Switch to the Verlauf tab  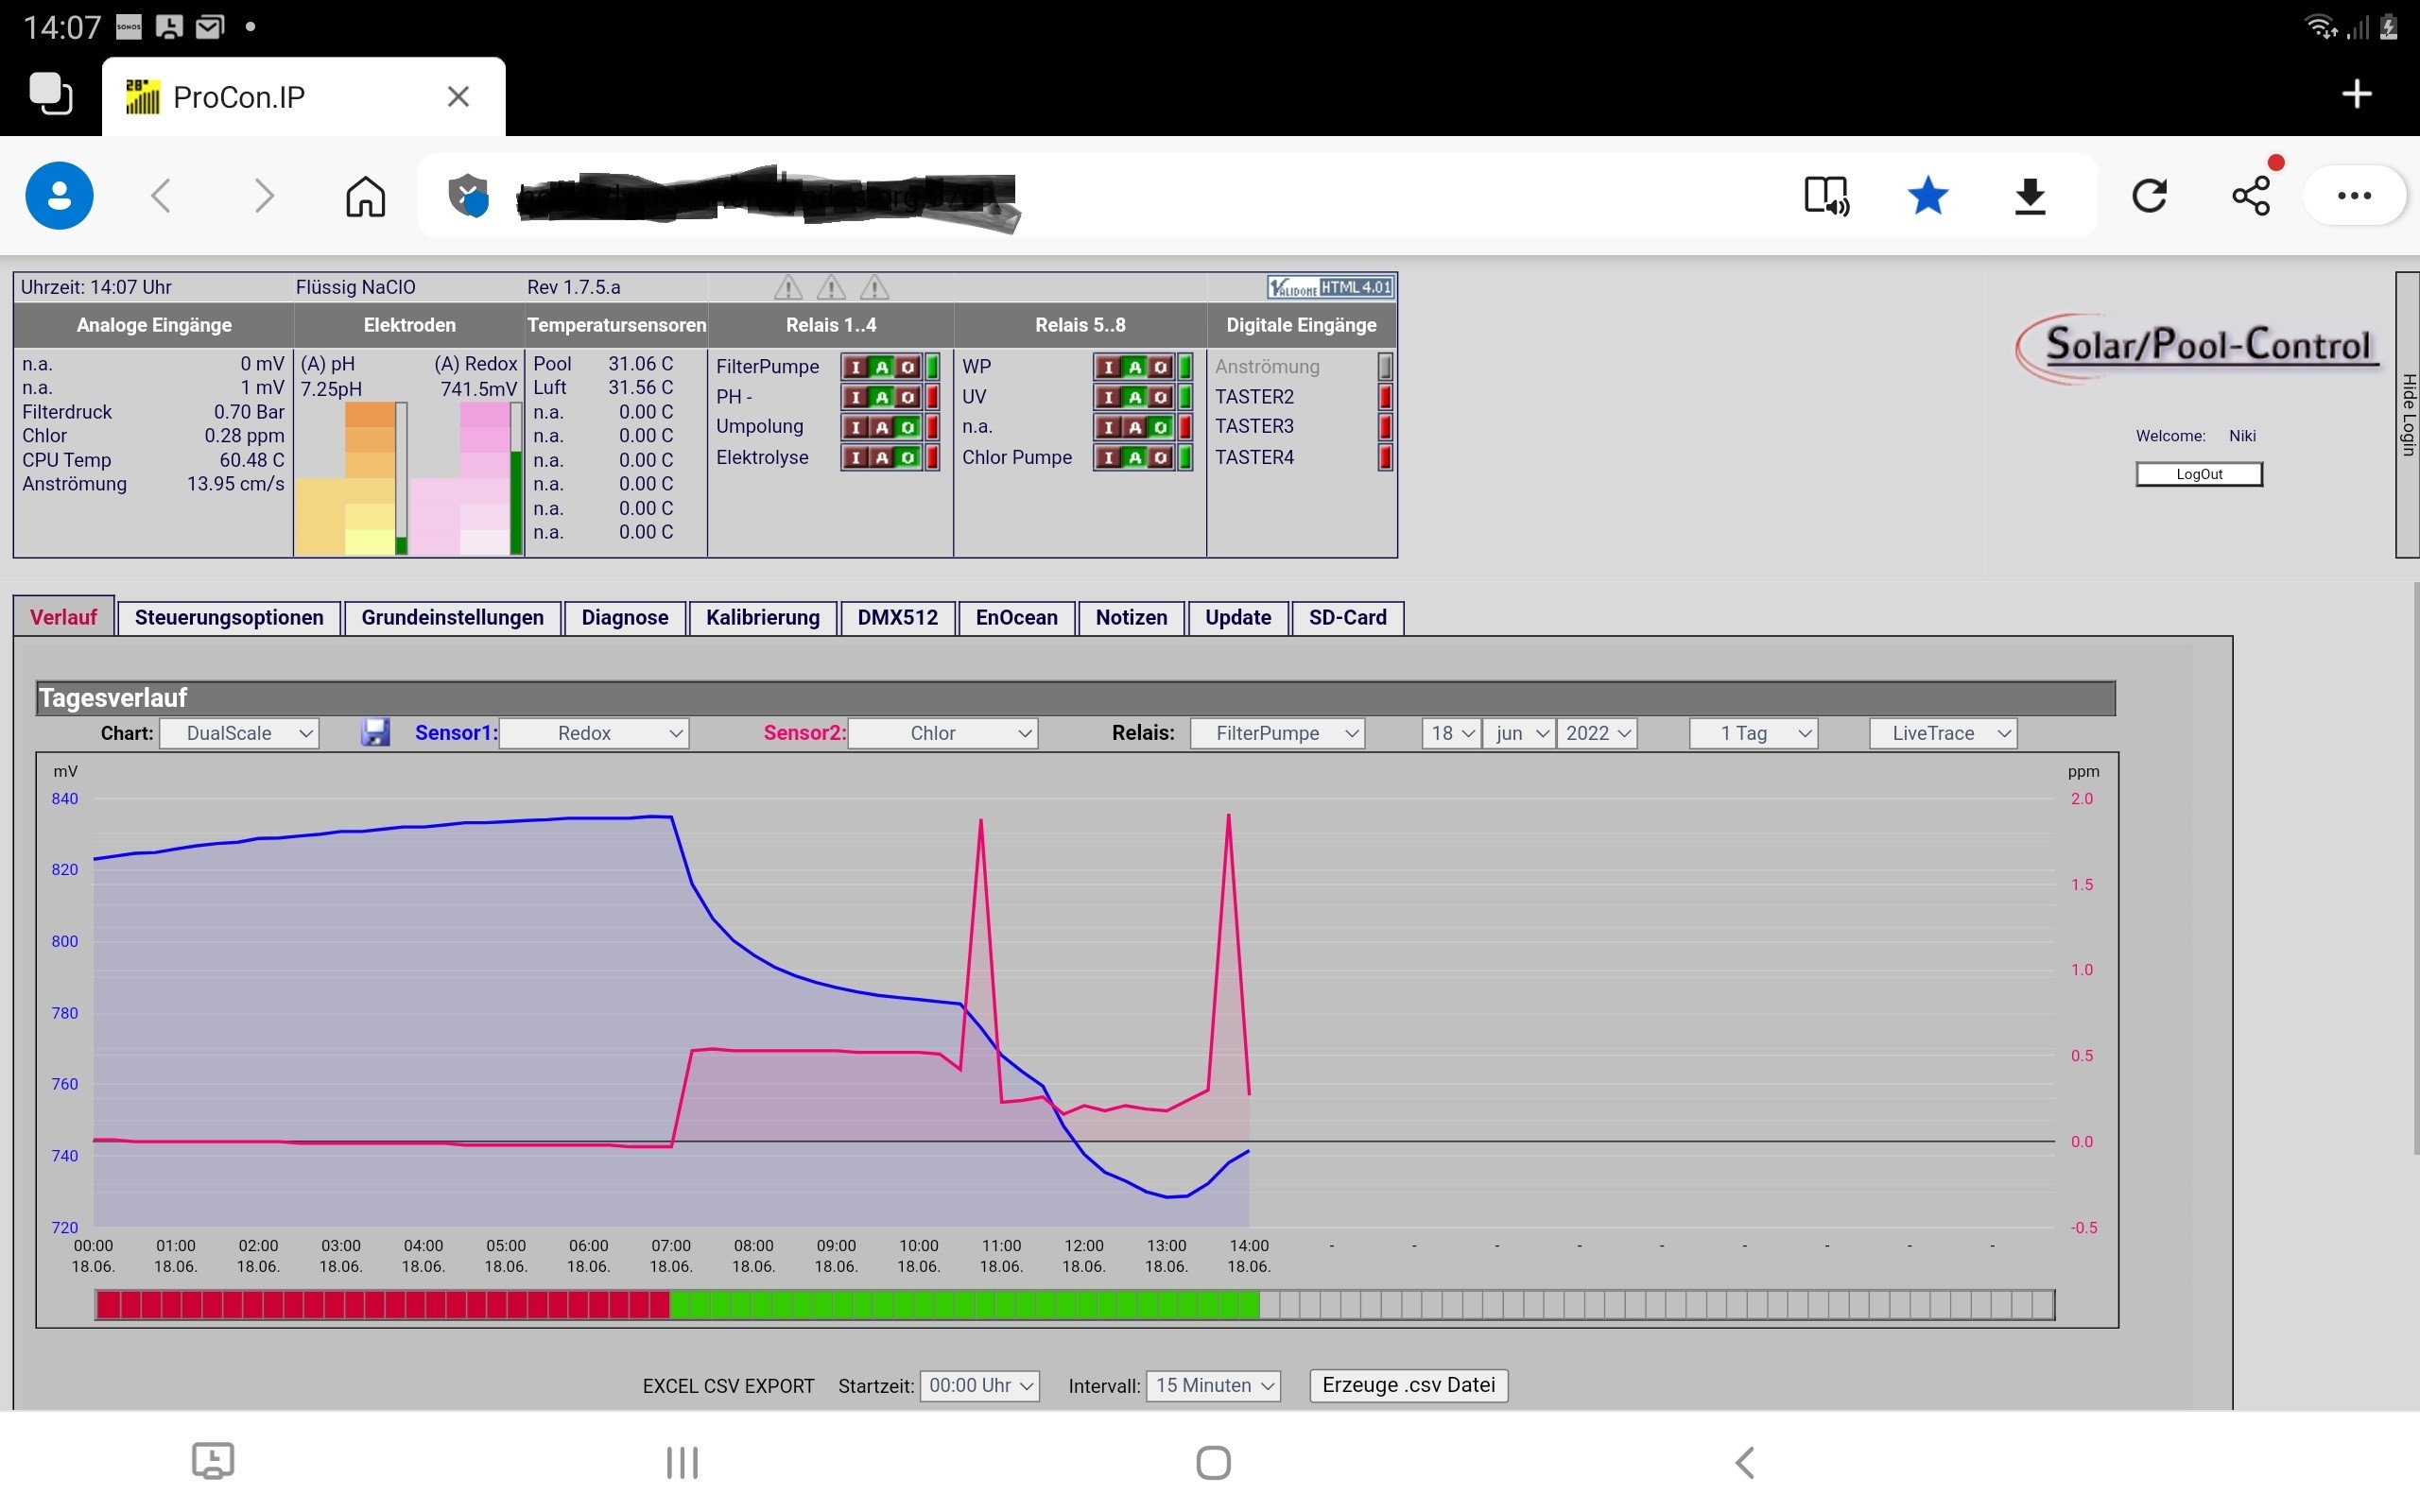click(64, 617)
